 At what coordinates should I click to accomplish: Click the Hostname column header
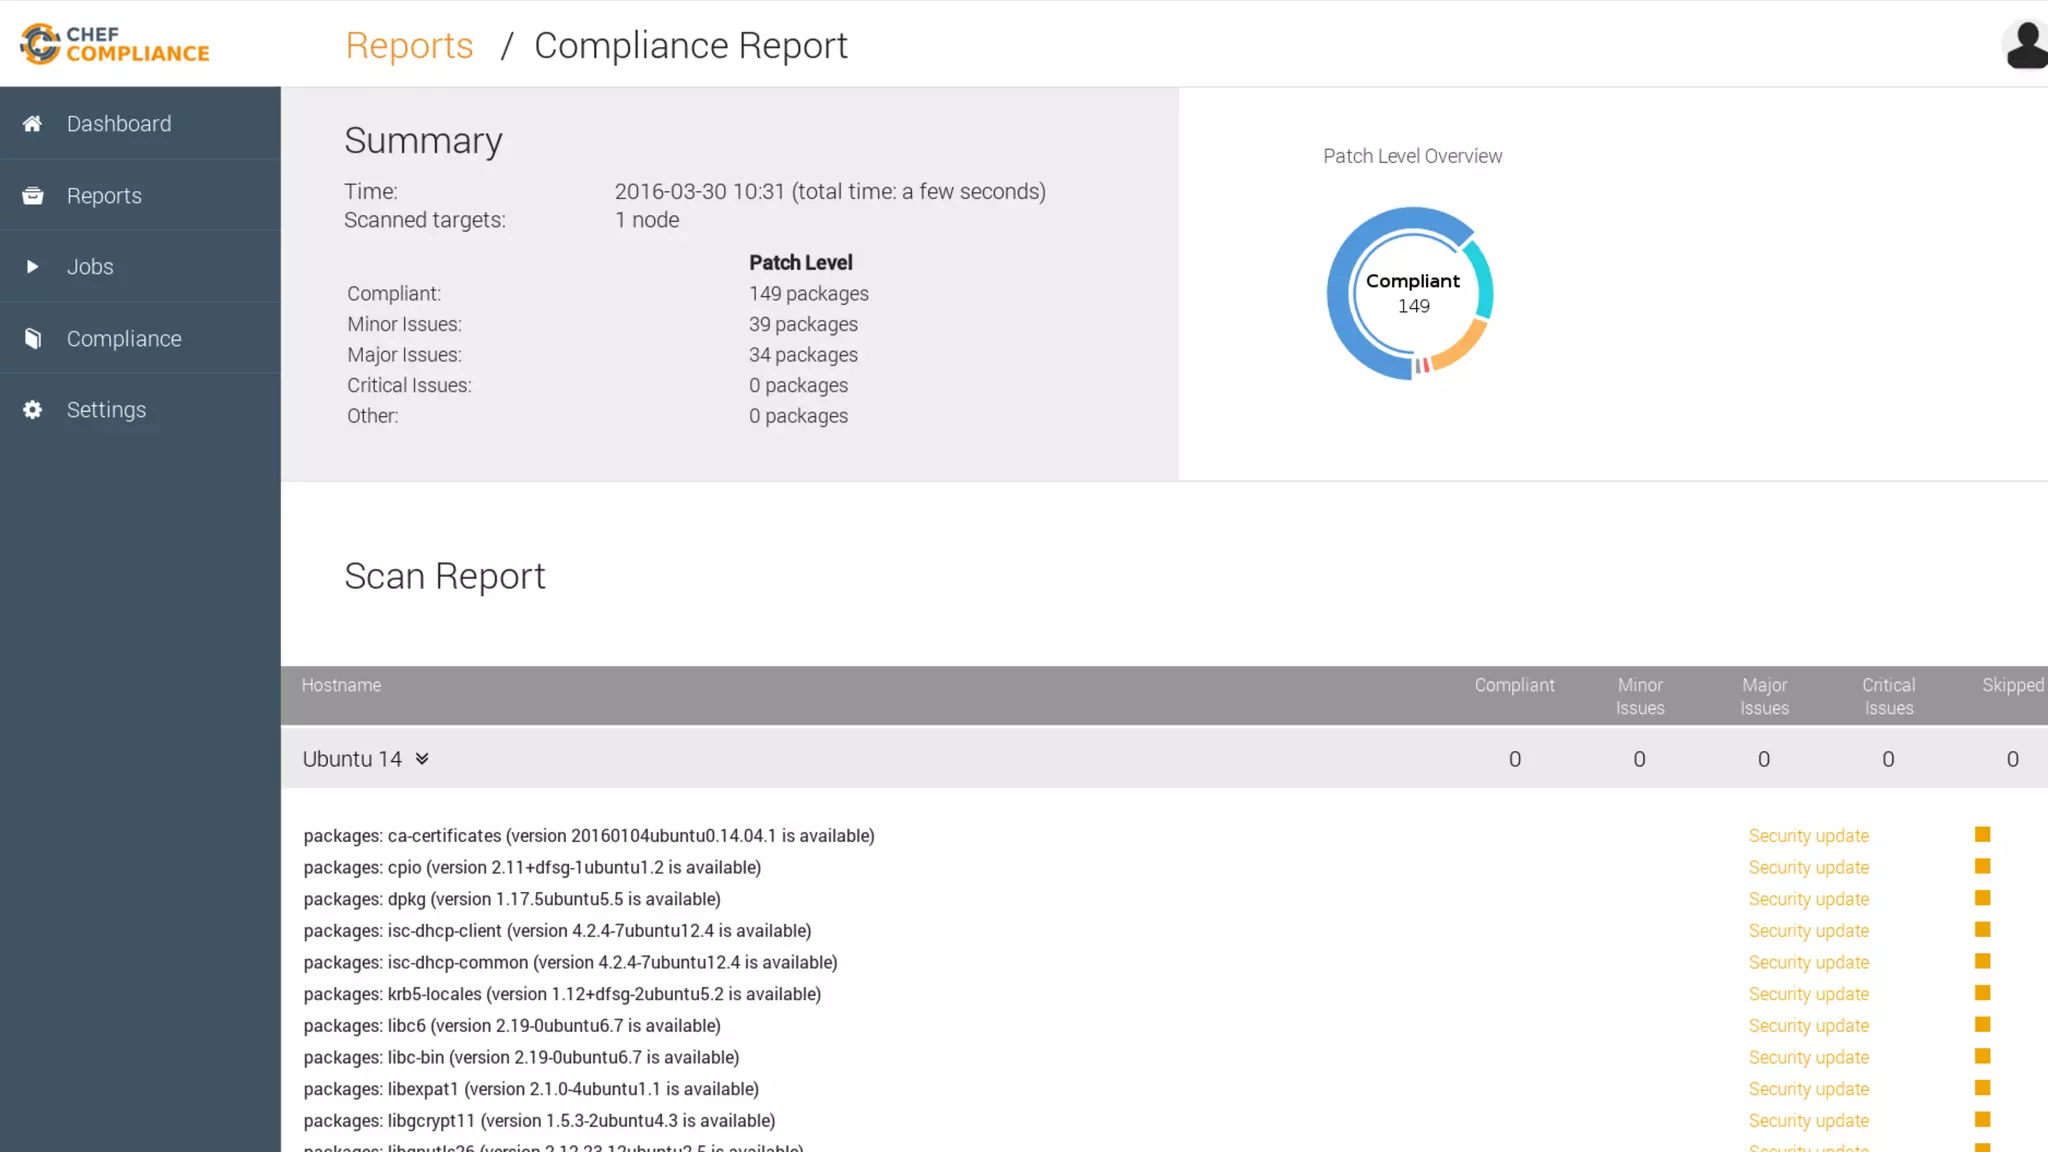point(341,686)
